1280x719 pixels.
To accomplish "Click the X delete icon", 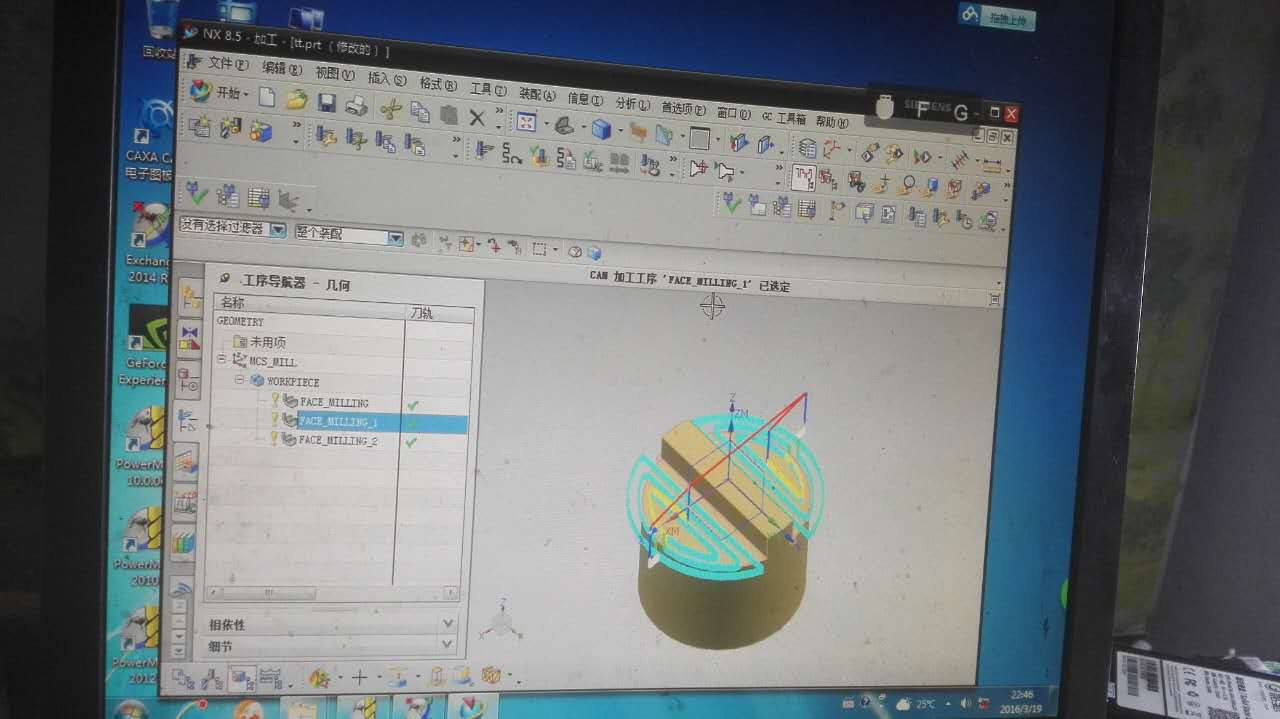I will [x=477, y=118].
